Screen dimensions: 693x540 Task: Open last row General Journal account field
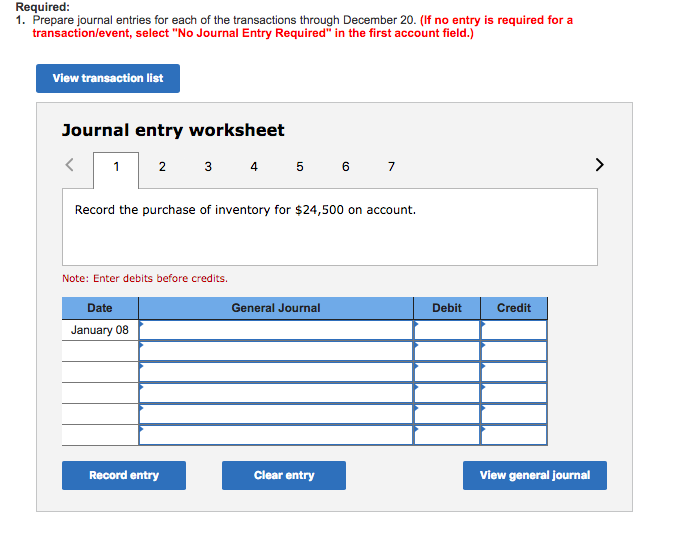click(276, 435)
